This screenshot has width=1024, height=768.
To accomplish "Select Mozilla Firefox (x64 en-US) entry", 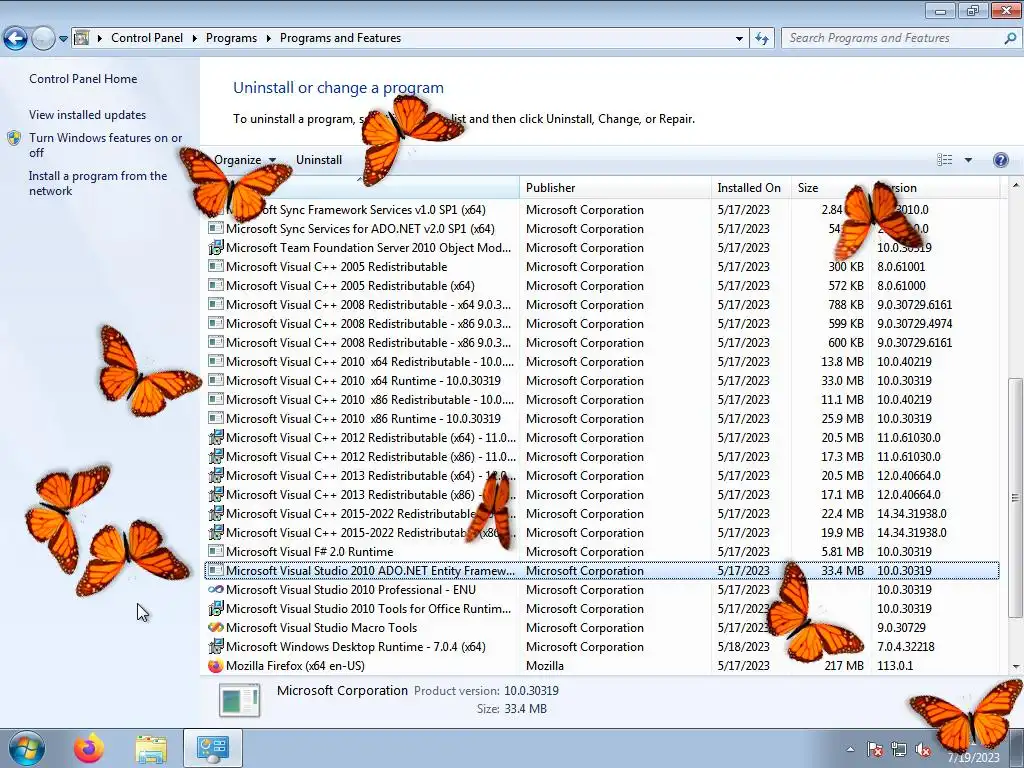I will [602, 666].
